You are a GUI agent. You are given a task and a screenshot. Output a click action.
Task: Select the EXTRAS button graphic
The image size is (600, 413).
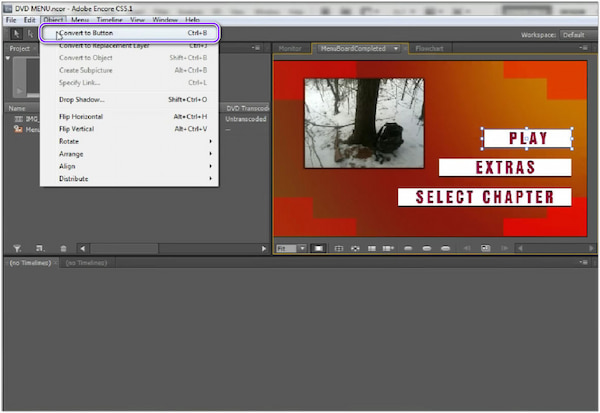[505, 167]
